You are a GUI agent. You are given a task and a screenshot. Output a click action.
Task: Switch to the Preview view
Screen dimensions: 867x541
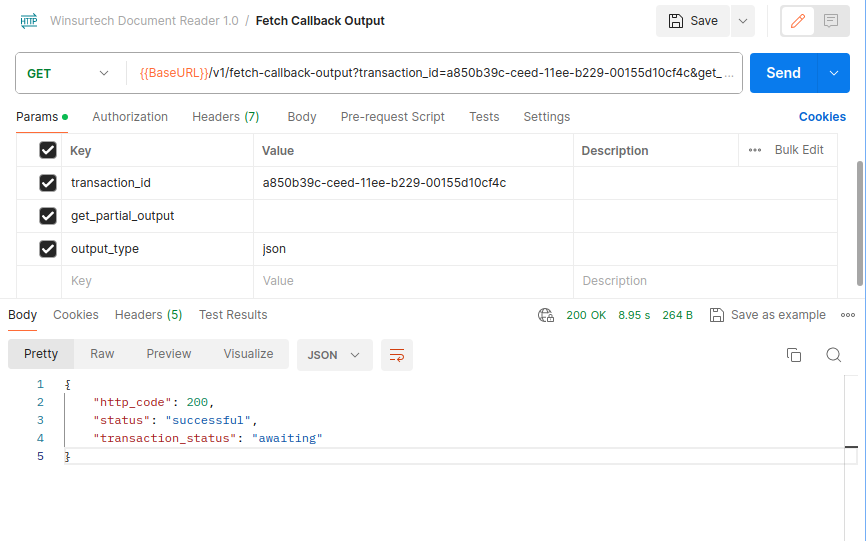[x=169, y=354]
